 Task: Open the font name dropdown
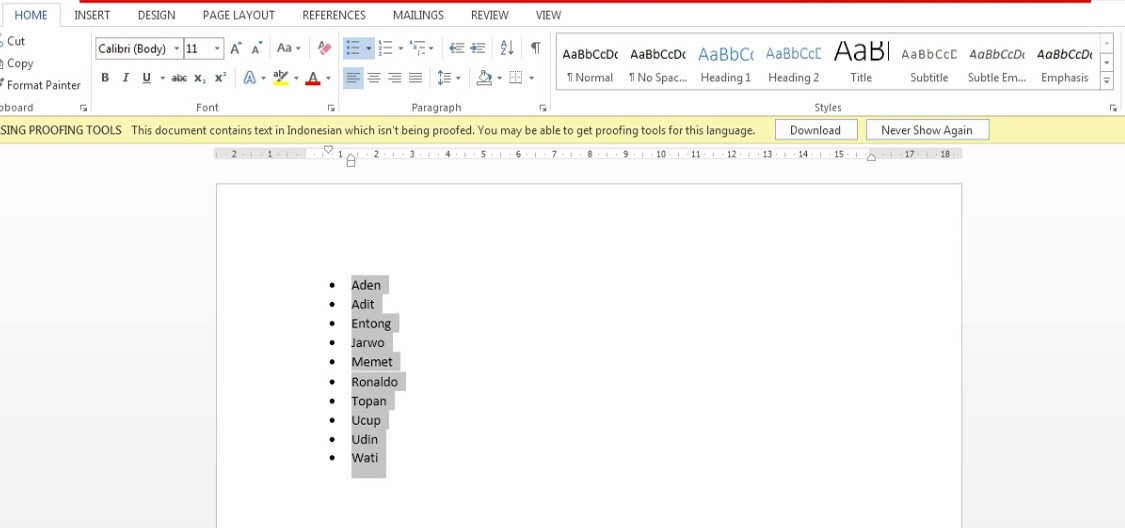coord(177,49)
